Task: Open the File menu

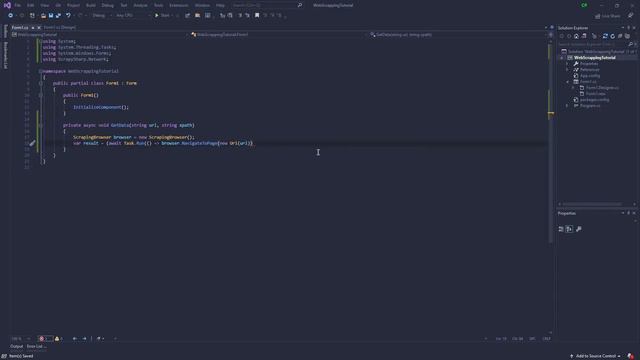Action: click(x=18, y=5)
